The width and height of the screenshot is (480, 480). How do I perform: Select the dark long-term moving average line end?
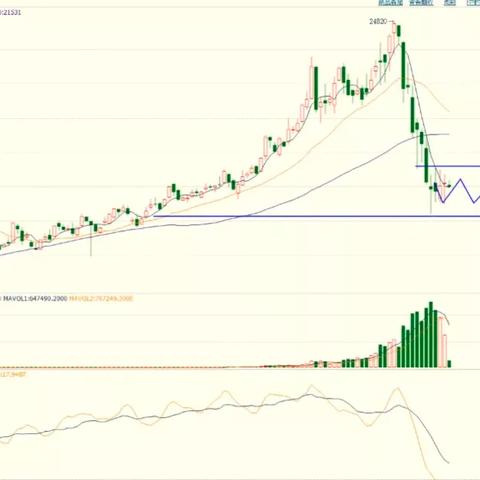pos(447,134)
